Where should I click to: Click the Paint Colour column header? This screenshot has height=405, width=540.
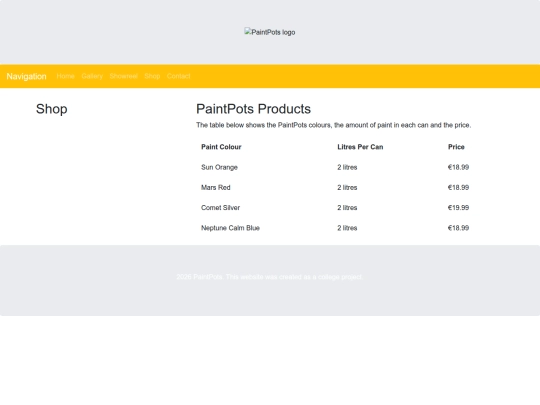pos(221,147)
